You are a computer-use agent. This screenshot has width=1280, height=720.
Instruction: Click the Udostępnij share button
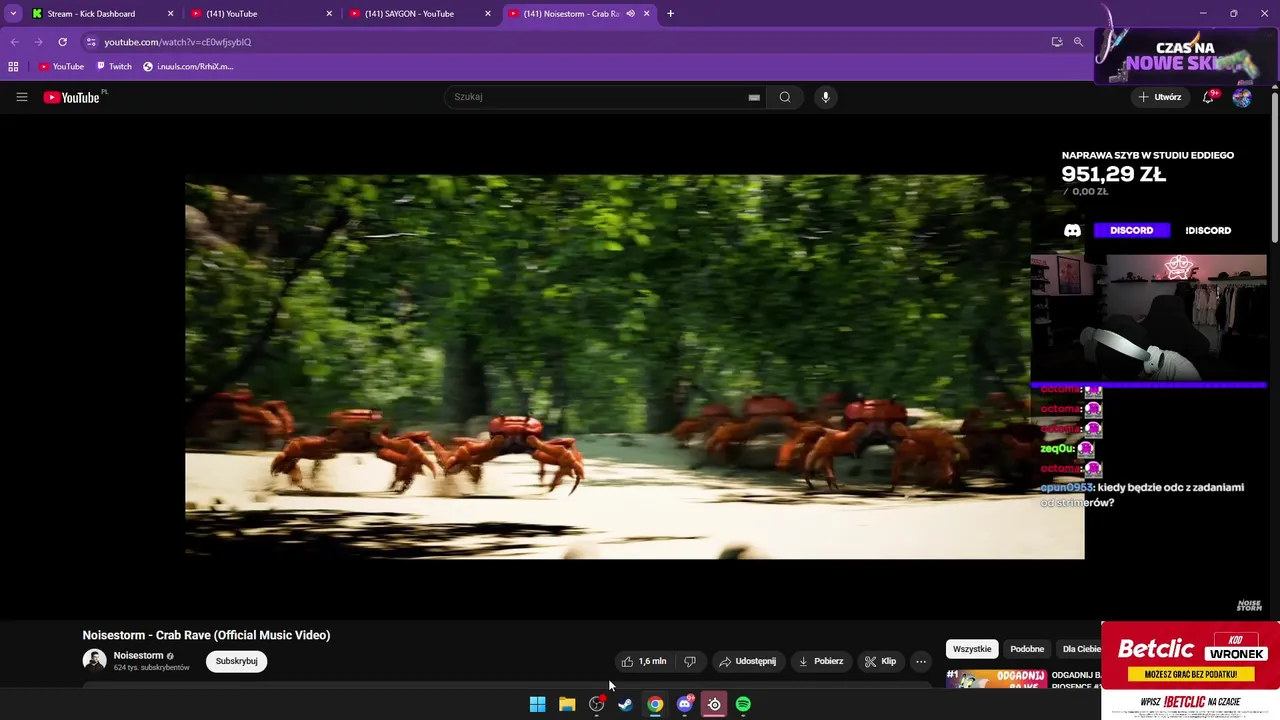click(x=747, y=661)
